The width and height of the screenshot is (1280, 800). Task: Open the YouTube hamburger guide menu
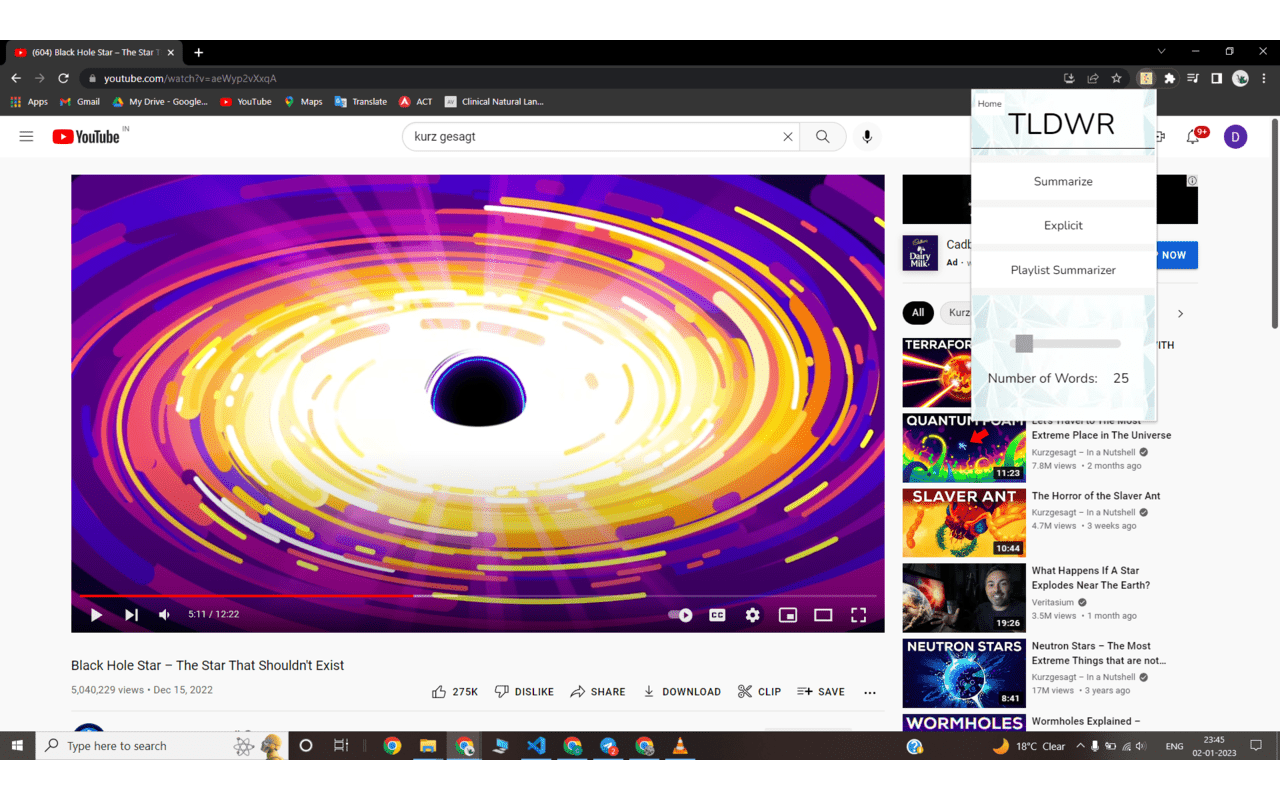pyautogui.click(x=27, y=137)
